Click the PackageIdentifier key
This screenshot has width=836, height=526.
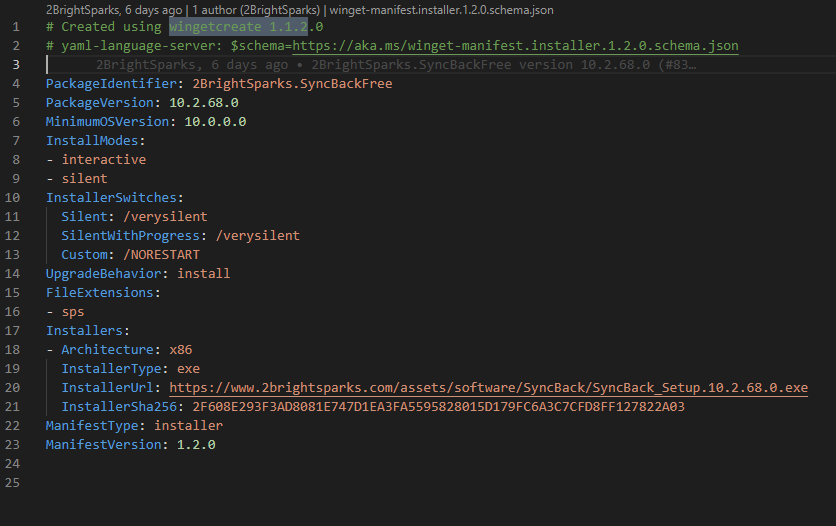pos(111,84)
